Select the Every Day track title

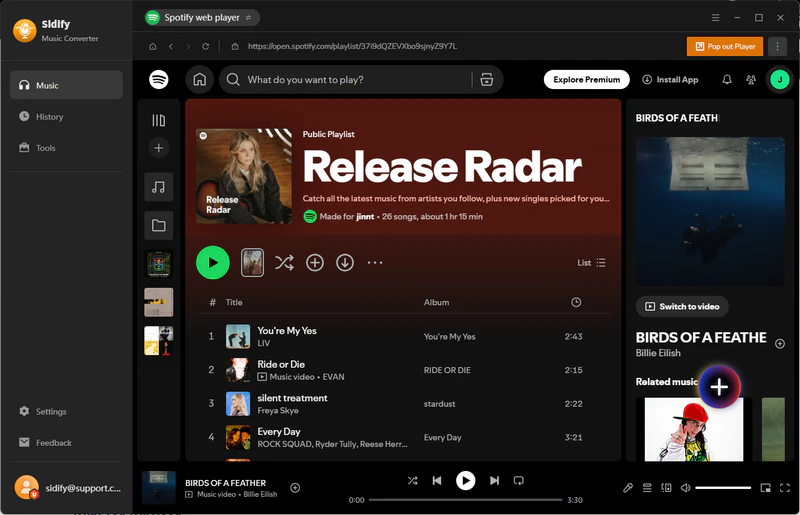[279, 431]
